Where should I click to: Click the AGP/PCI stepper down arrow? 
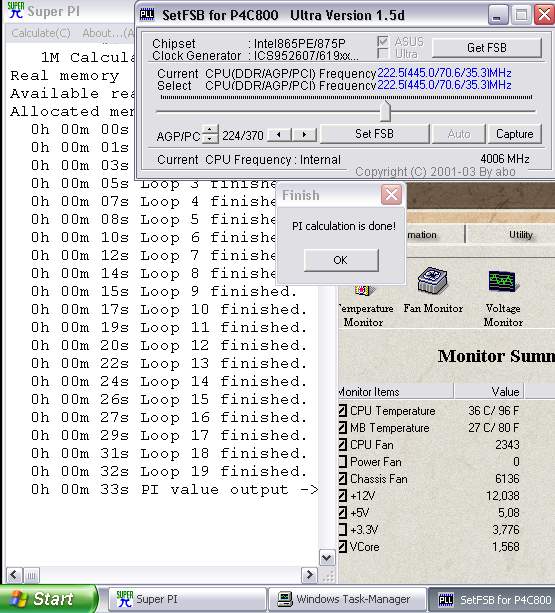click(x=210, y=139)
